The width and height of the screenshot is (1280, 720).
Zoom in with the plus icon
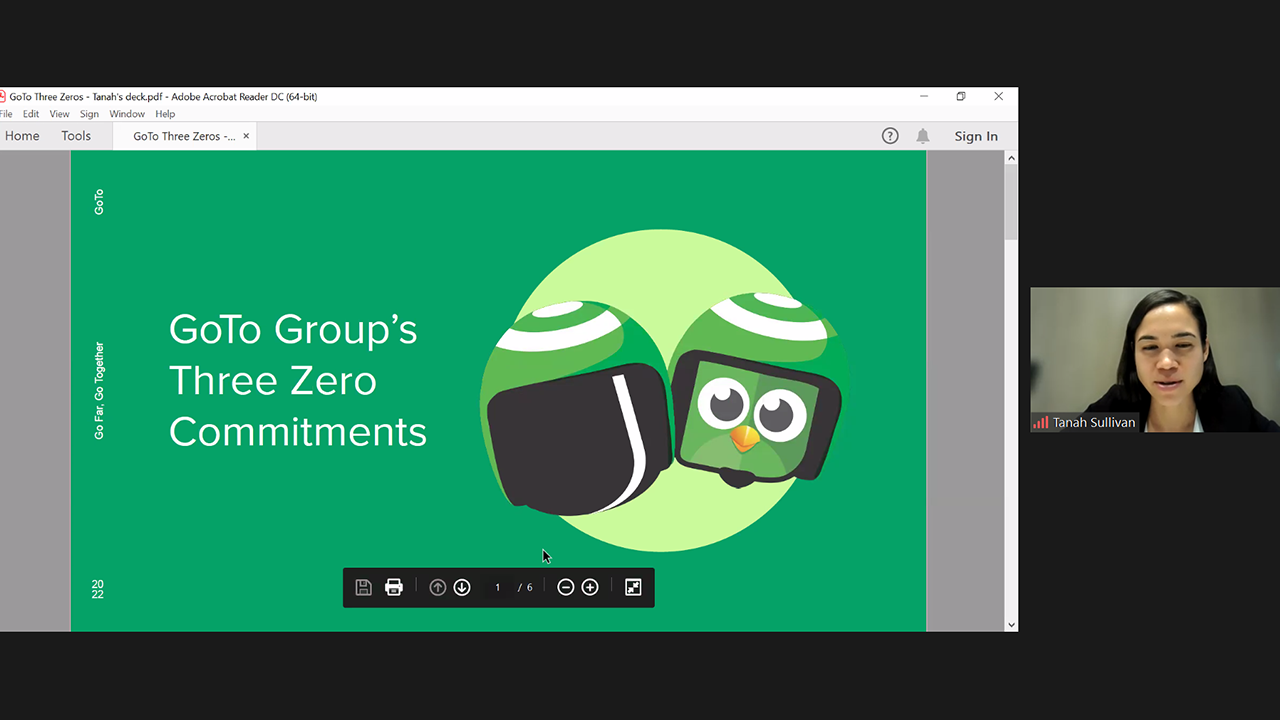tap(590, 587)
